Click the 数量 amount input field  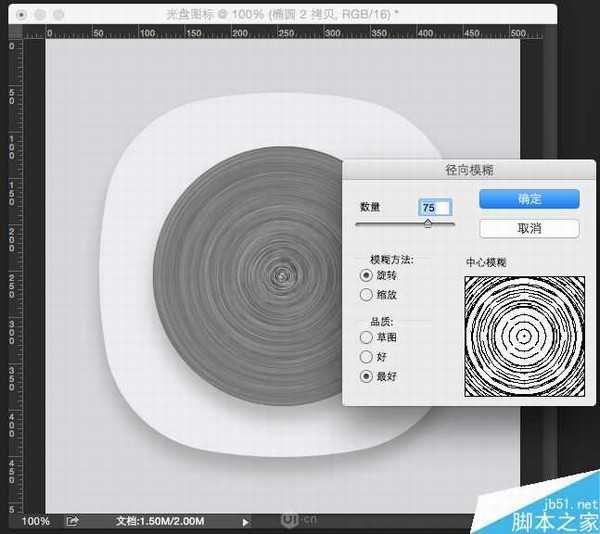click(436, 207)
